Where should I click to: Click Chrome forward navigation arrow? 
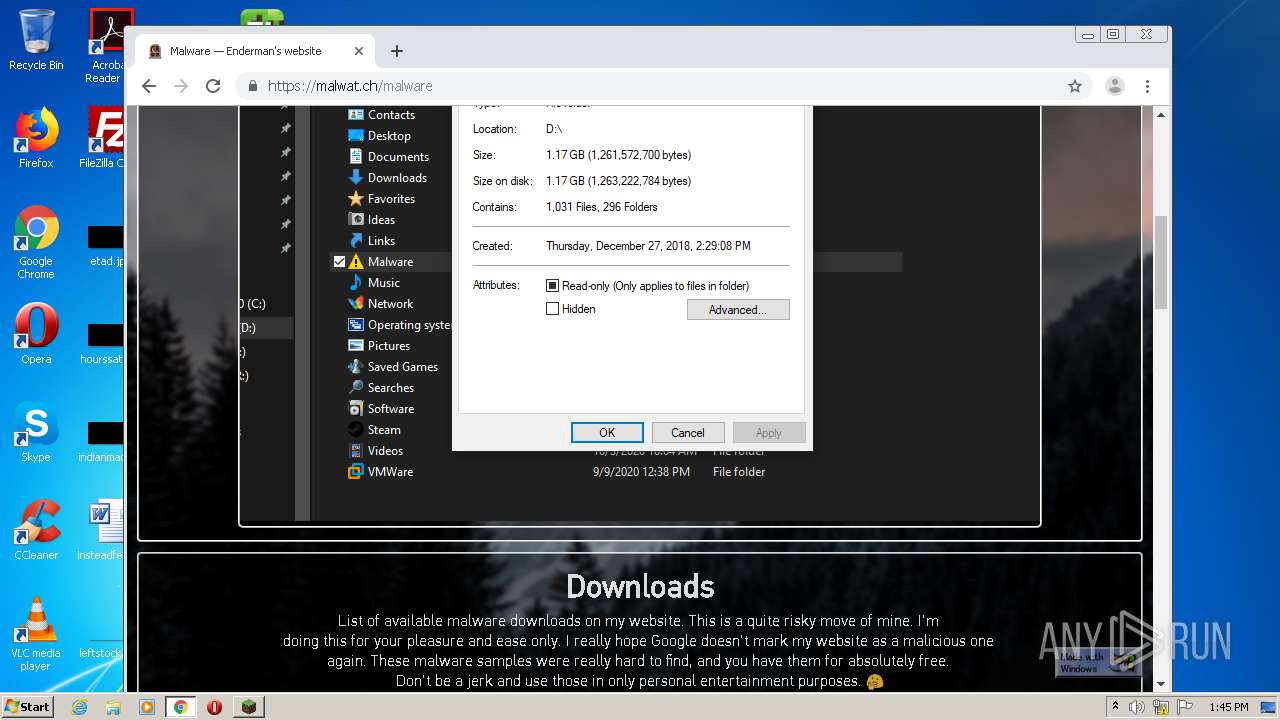[181, 86]
